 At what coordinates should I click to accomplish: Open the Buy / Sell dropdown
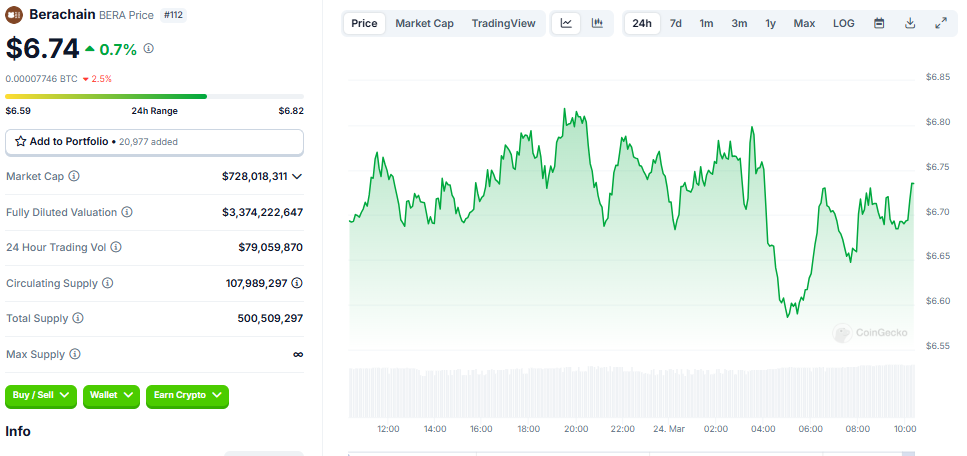pos(41,395)
